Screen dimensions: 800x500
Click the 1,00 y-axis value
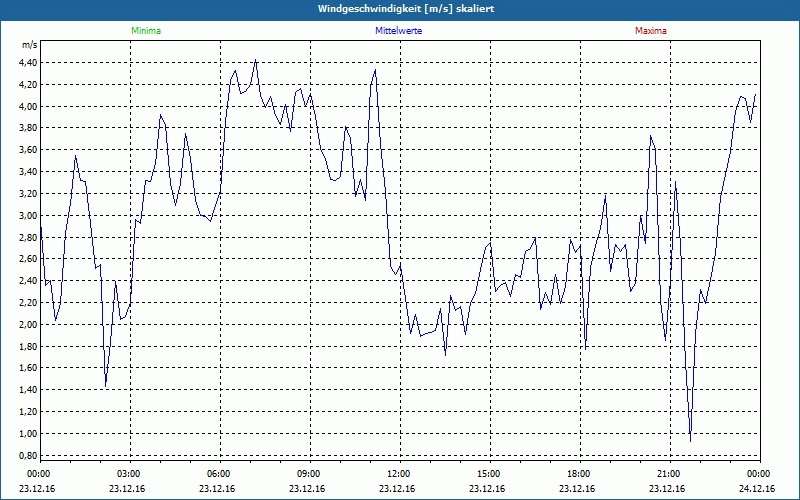pyautogui.click(x=29, y=434)
